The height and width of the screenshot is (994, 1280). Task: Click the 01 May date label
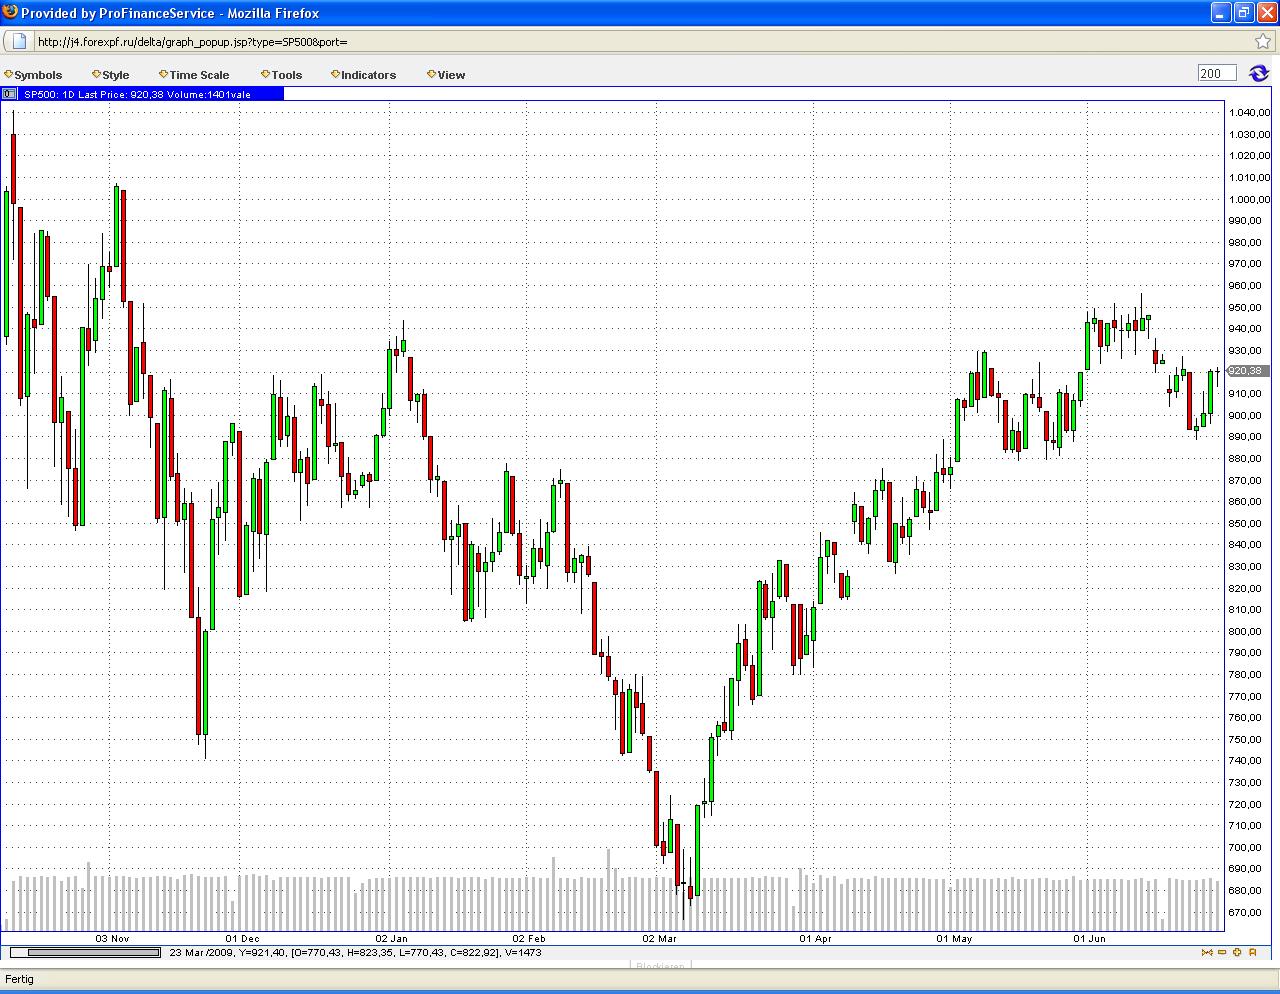(954, 938)
